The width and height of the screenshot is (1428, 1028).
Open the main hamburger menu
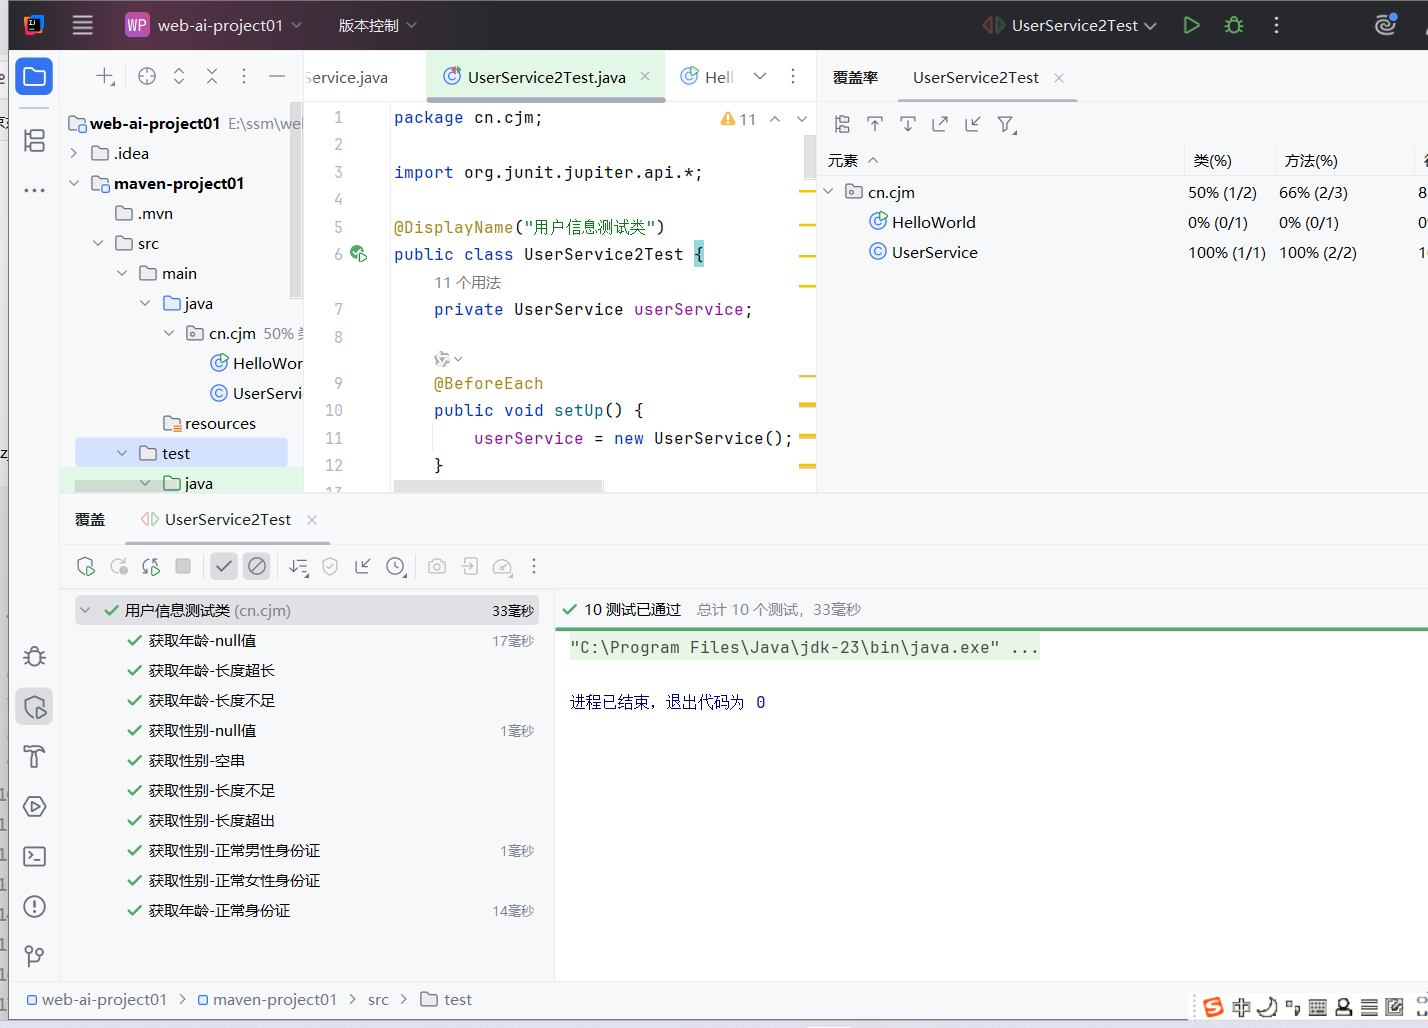83,25
